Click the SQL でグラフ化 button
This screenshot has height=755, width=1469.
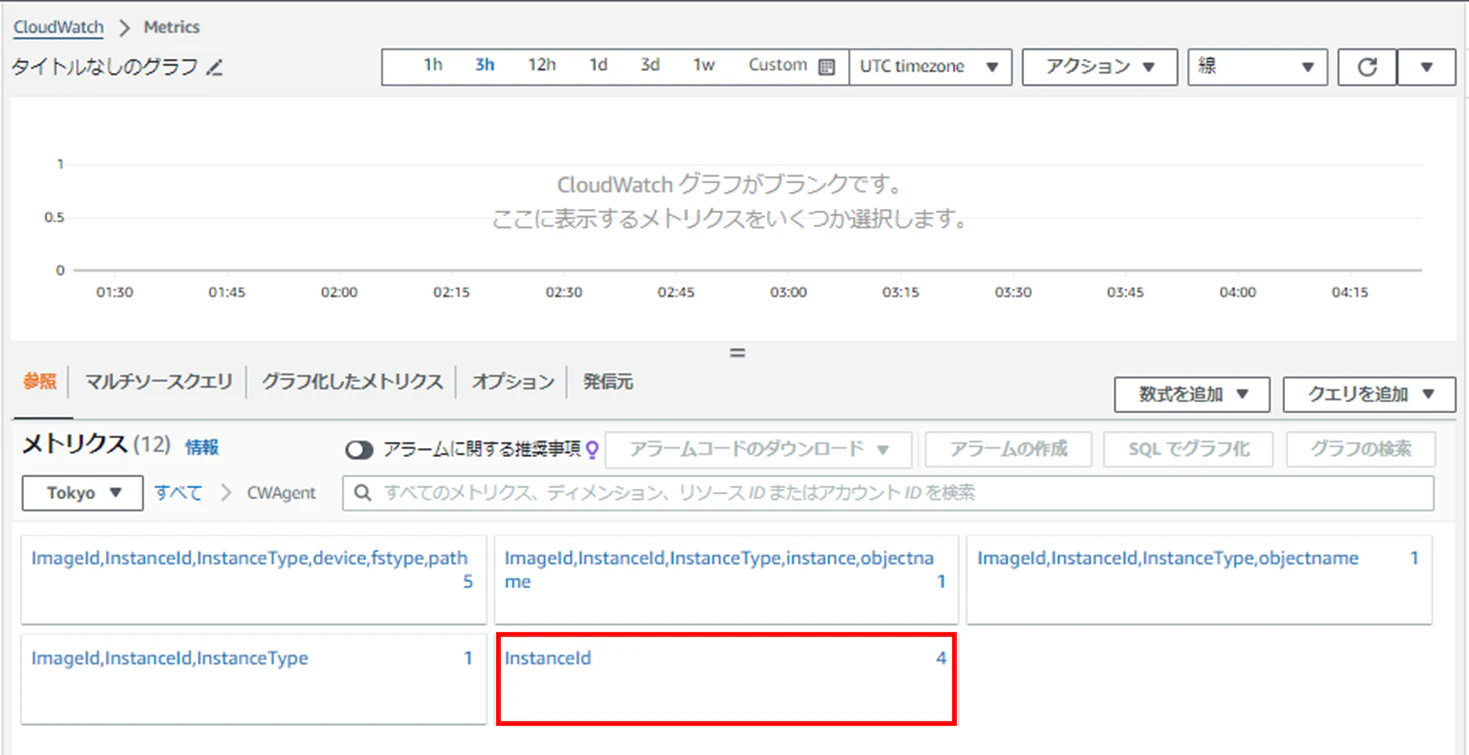tap(1188, 450)
